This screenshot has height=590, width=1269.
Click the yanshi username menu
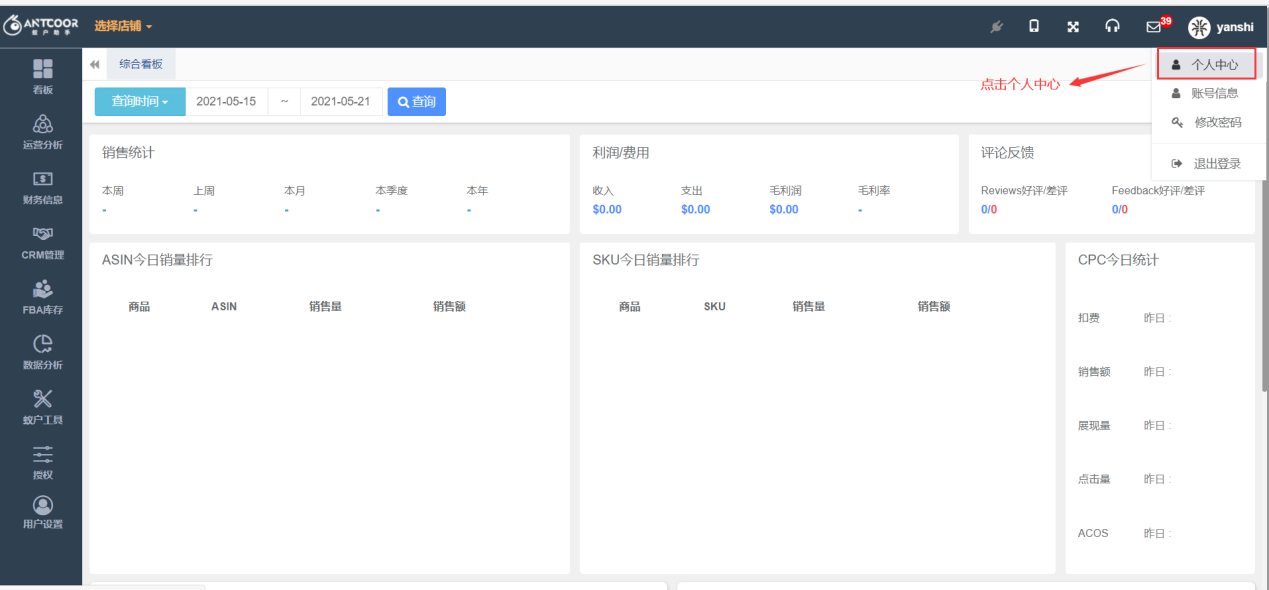tap(1235, 28)
